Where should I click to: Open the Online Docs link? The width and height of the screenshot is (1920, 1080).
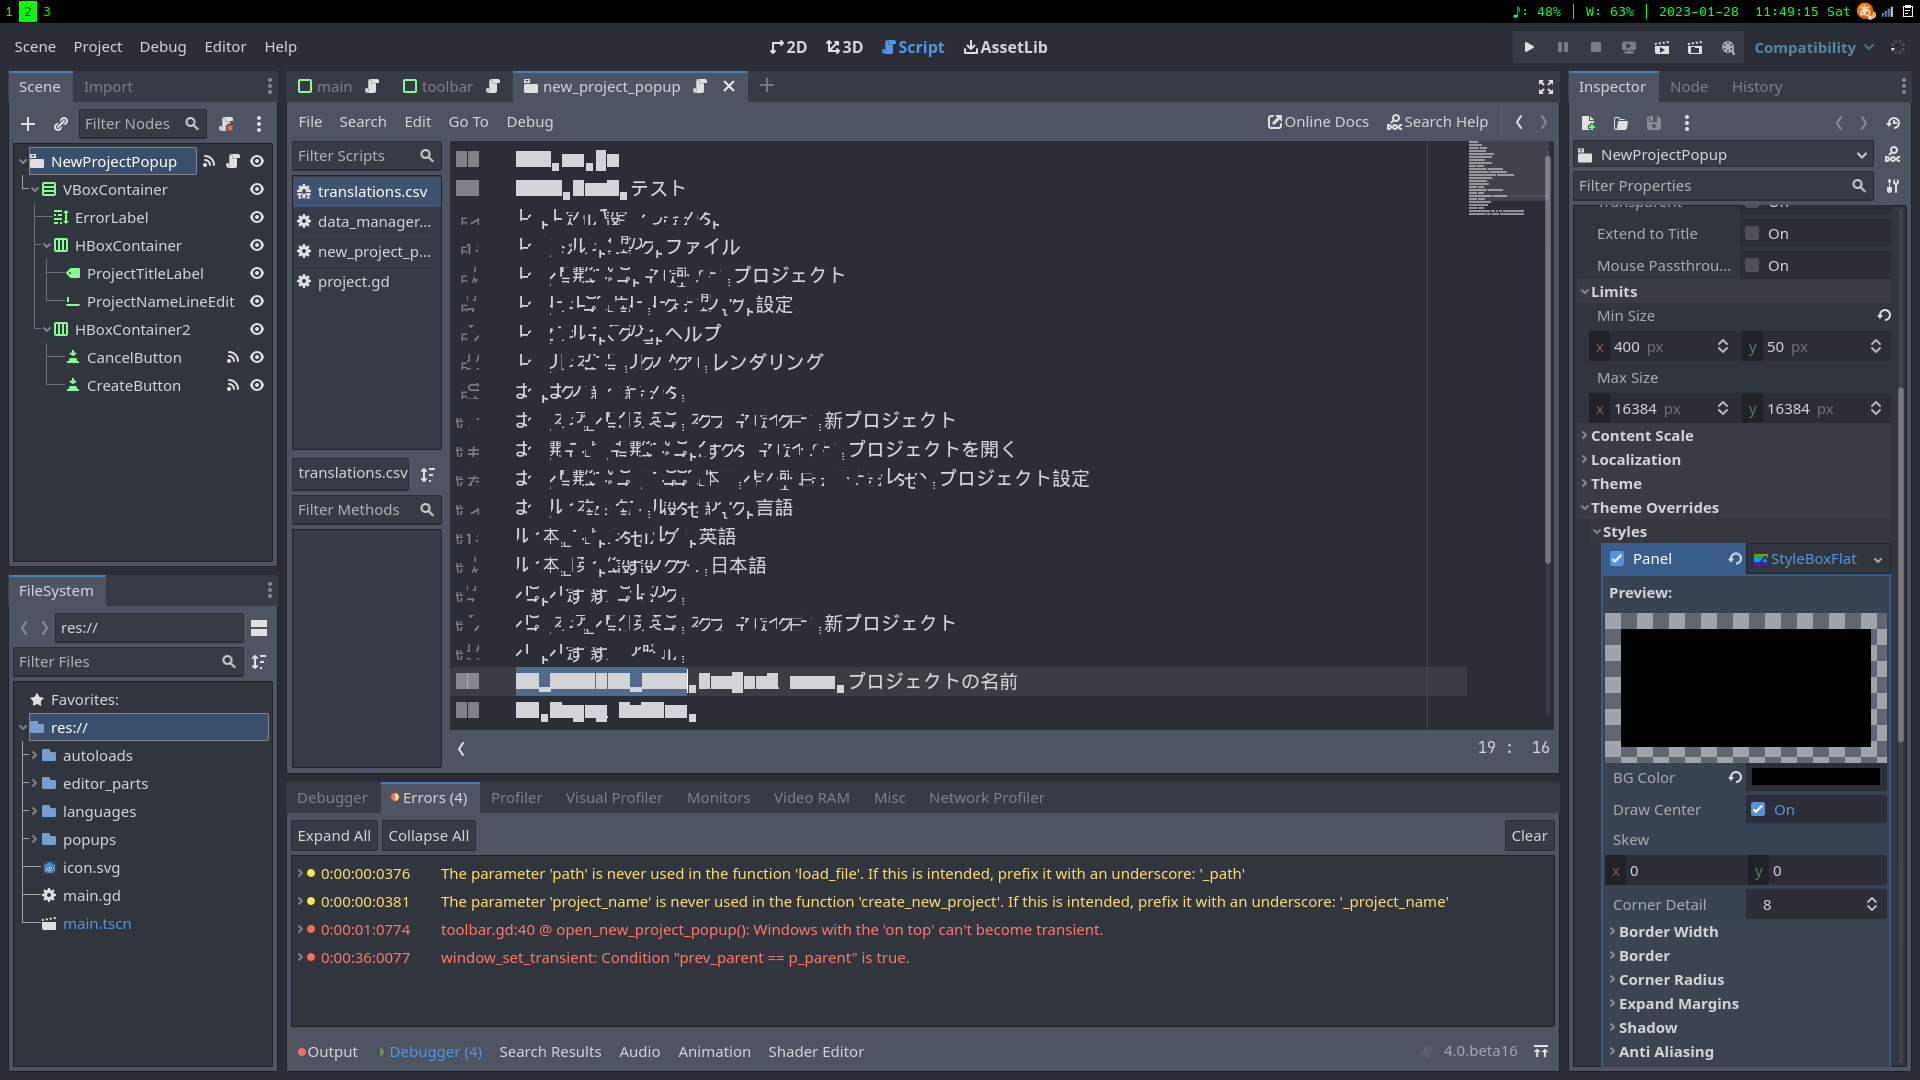click(x=1317, y=121)
